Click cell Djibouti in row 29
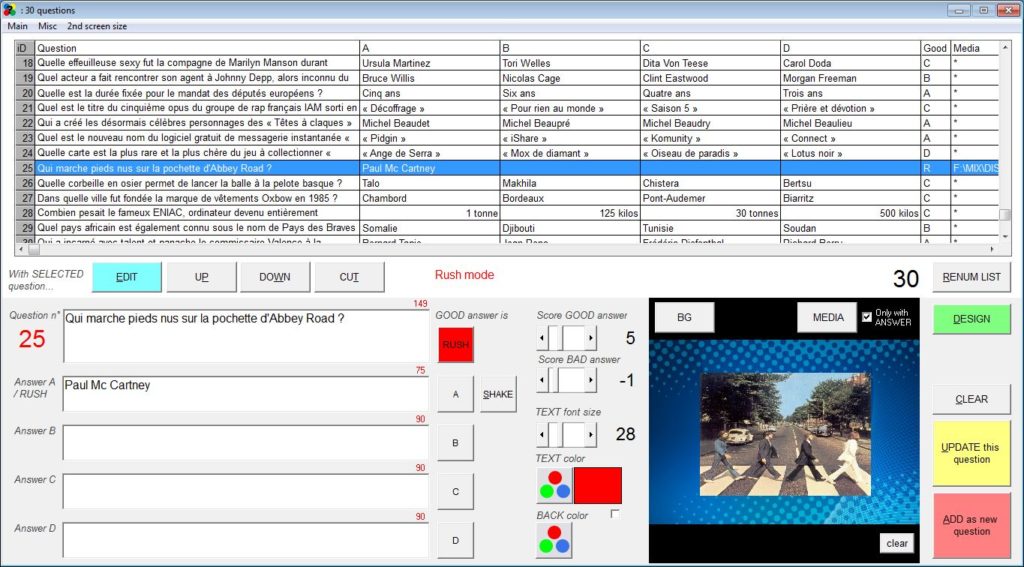The height and width of the screenshot is (567, 1024). (569, 228)
